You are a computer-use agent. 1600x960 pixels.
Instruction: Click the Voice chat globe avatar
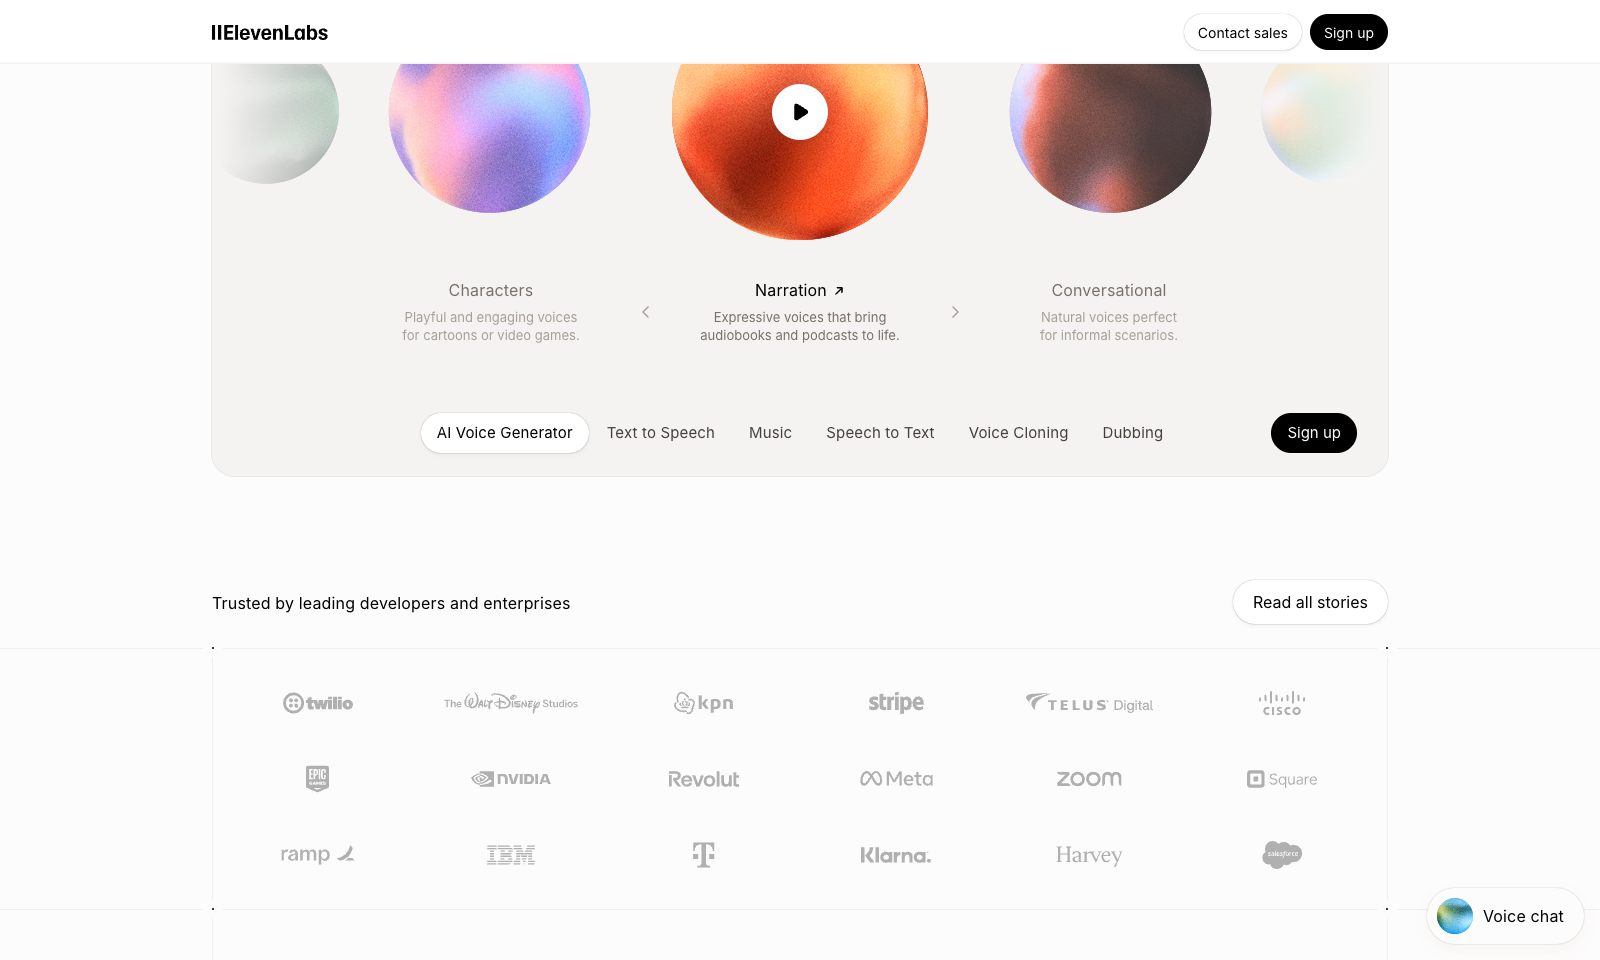tap(1455, 916)
